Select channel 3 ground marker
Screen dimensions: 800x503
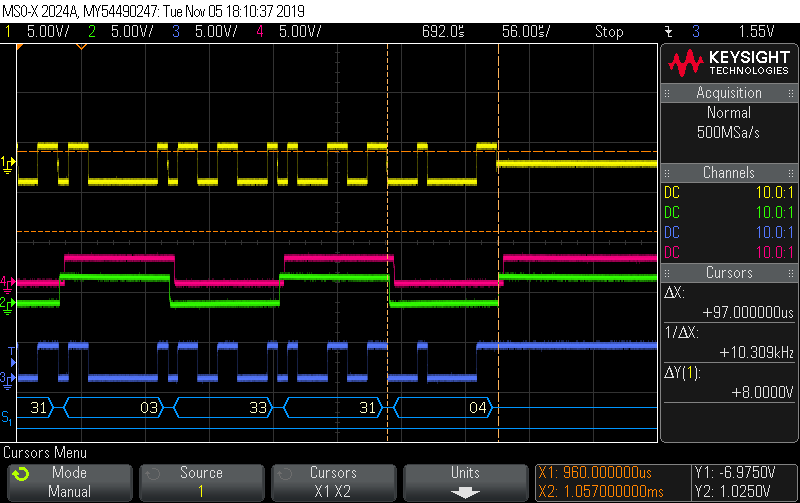tap(8, 380)
